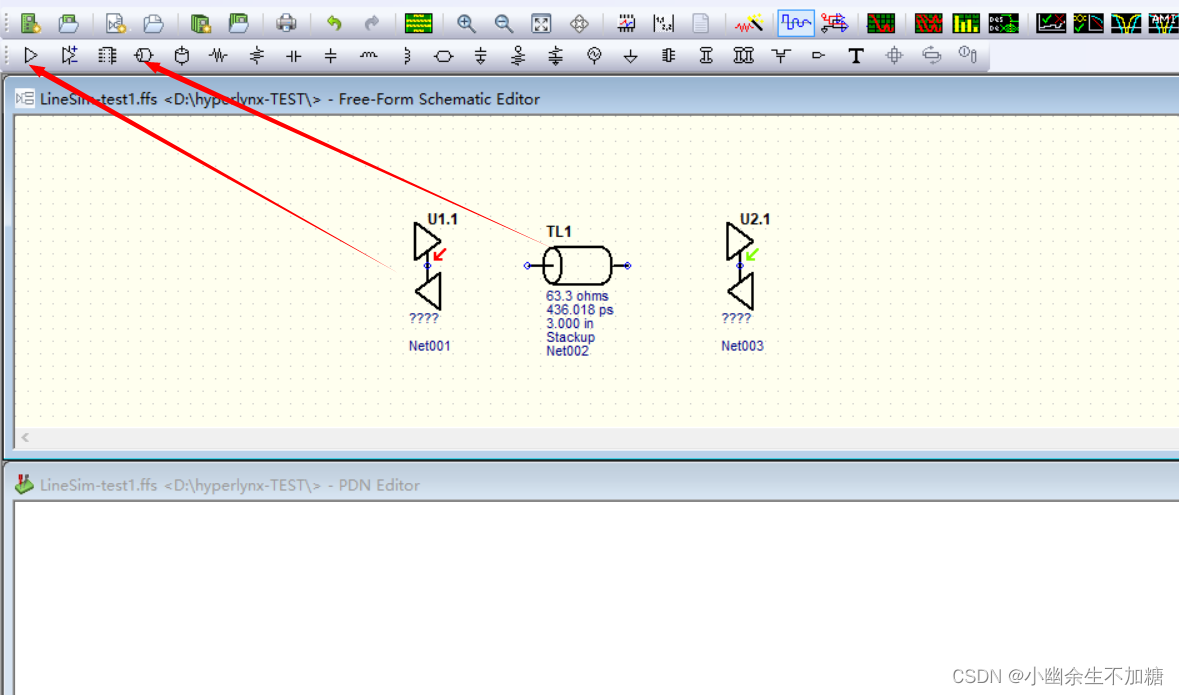
Task: Click the pan view icon
Action: pyautogui.click(x=579, y=24)
